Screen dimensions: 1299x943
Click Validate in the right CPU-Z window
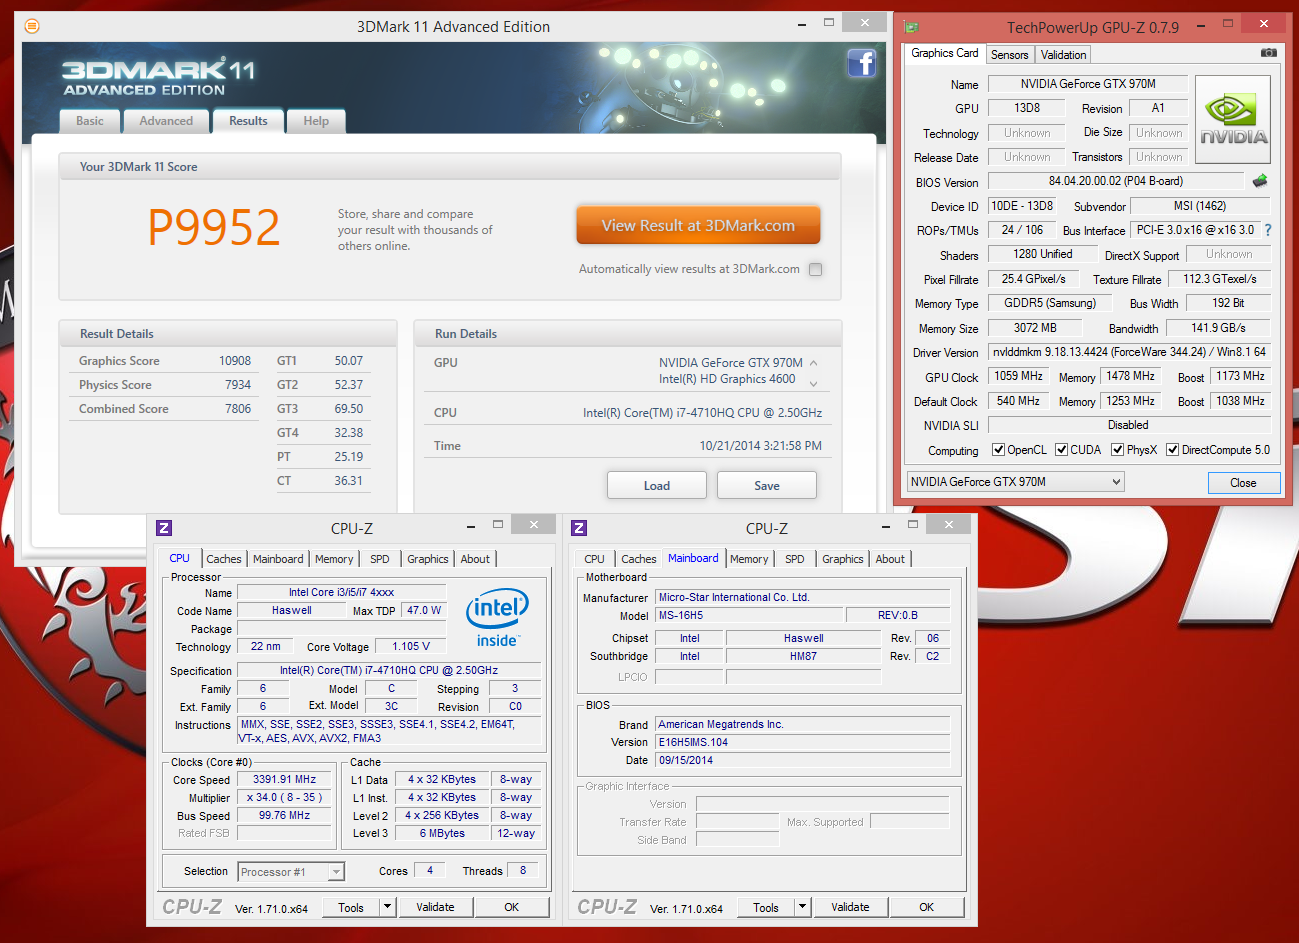(x=850, y=907)
